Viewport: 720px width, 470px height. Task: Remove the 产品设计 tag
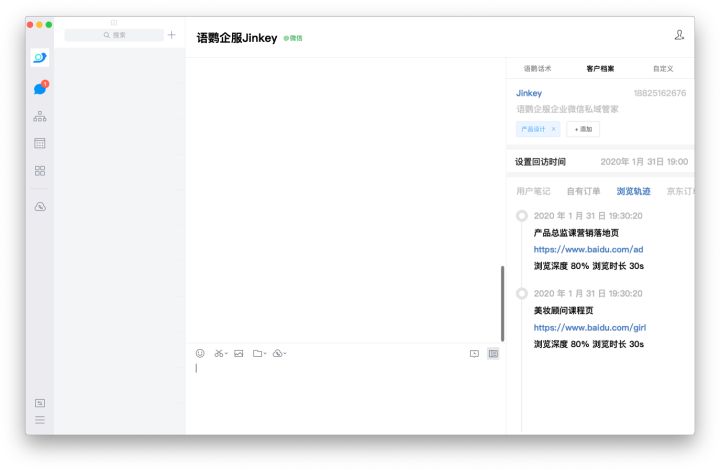553,129
